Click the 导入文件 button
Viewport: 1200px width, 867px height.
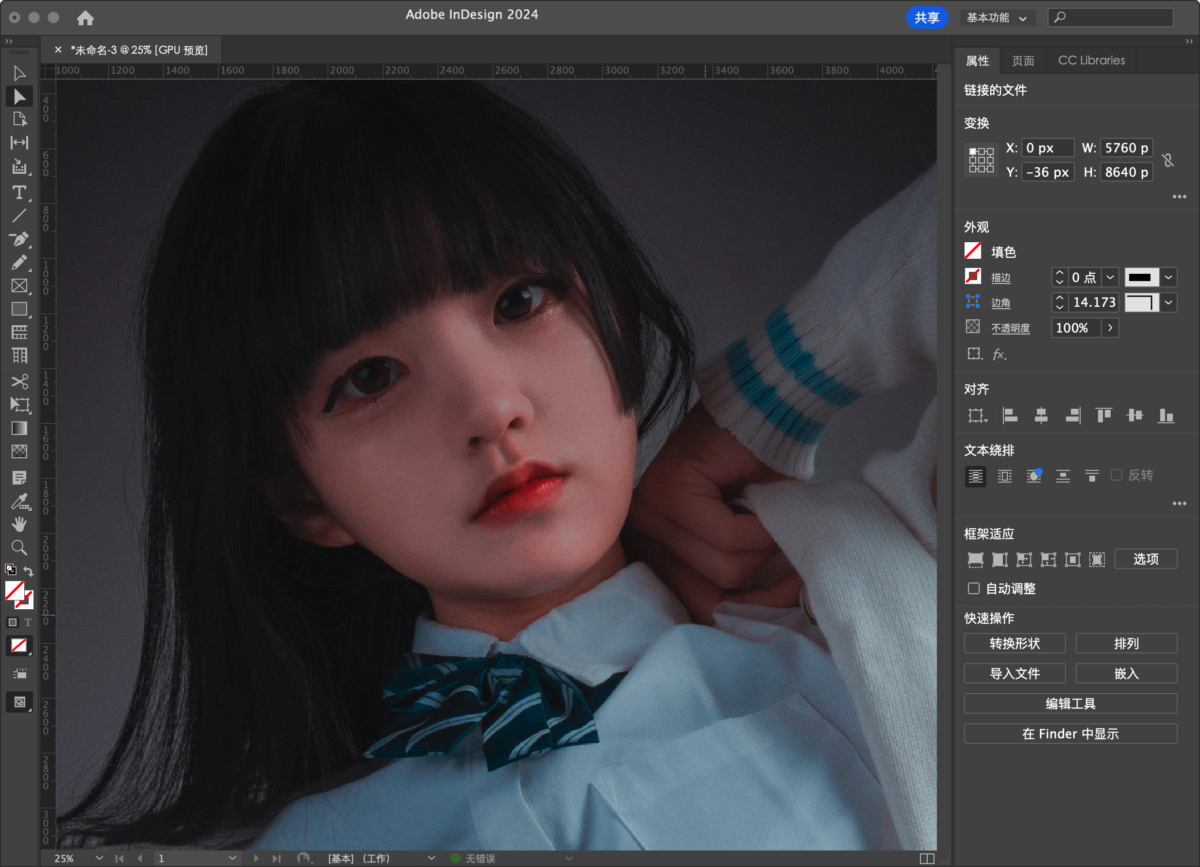coord(1015,674)
